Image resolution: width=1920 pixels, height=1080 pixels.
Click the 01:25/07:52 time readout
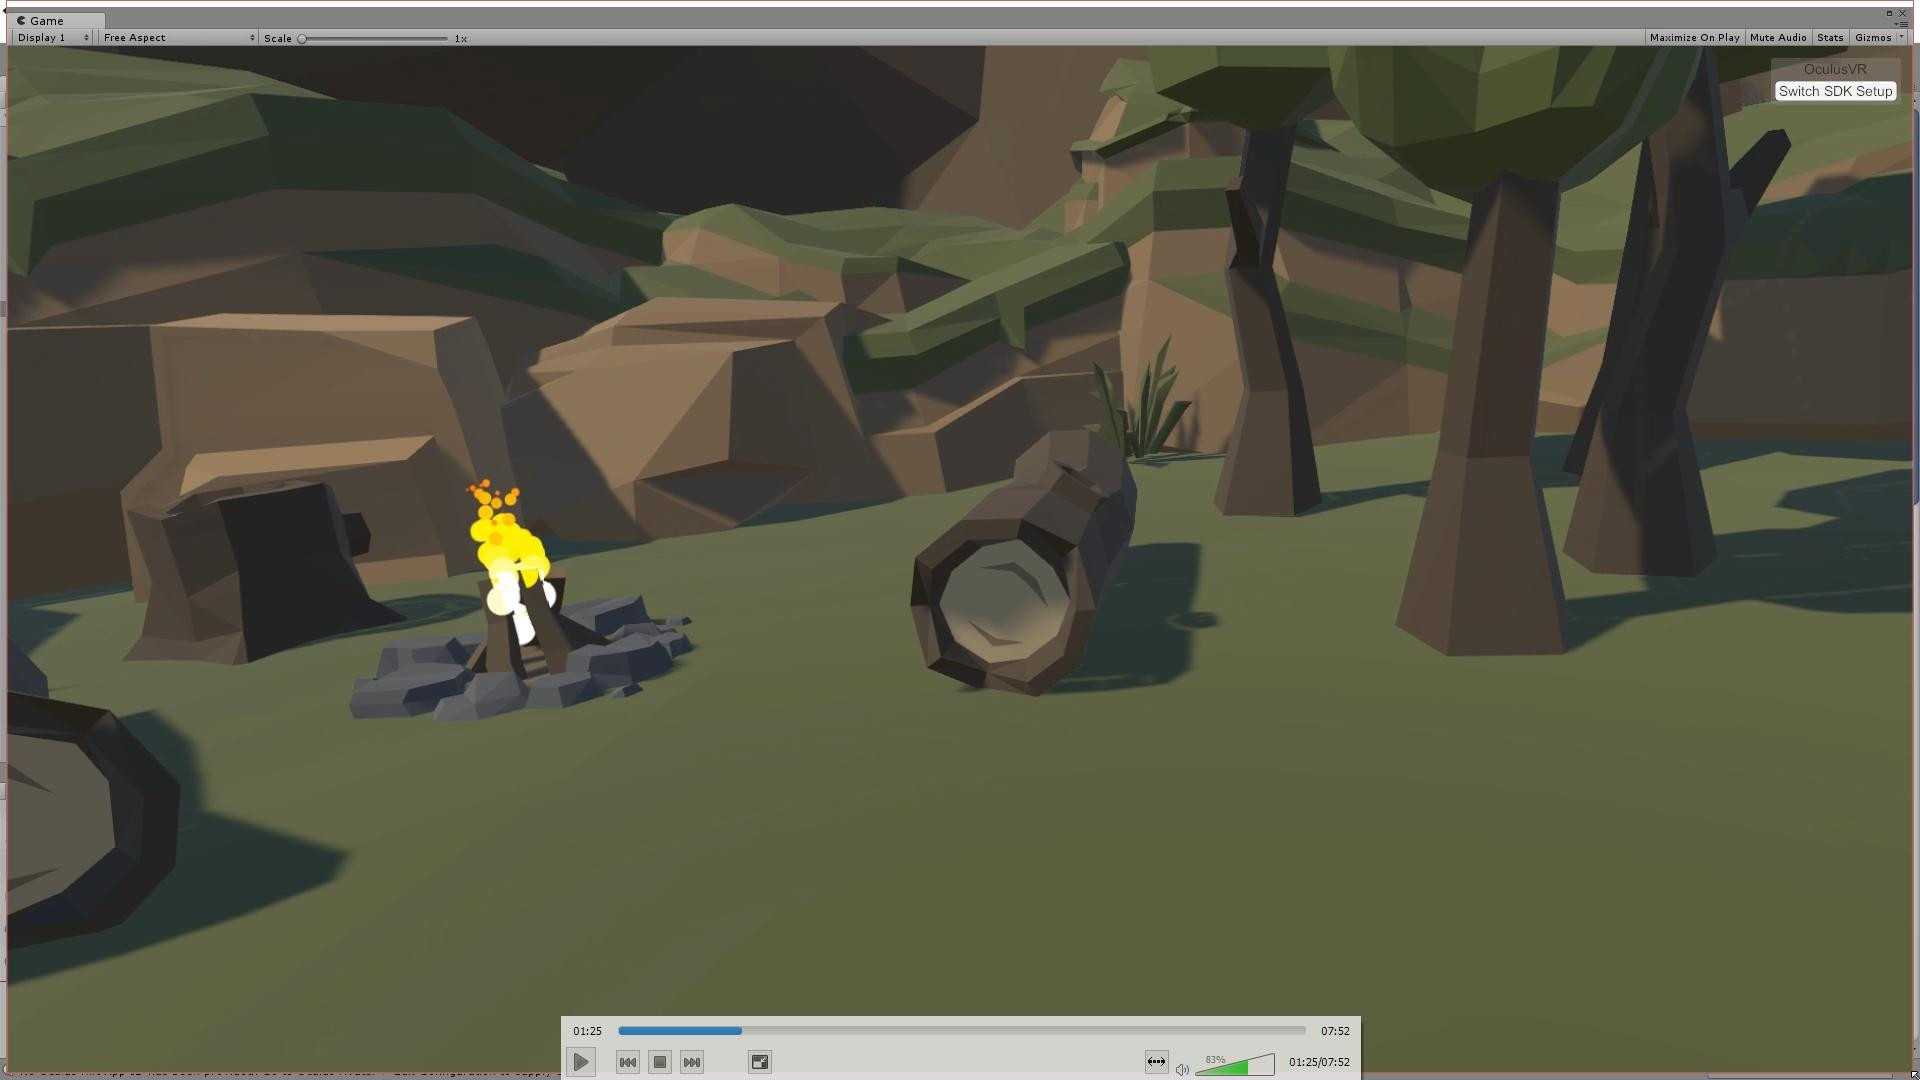[x=1319, y=1062]
